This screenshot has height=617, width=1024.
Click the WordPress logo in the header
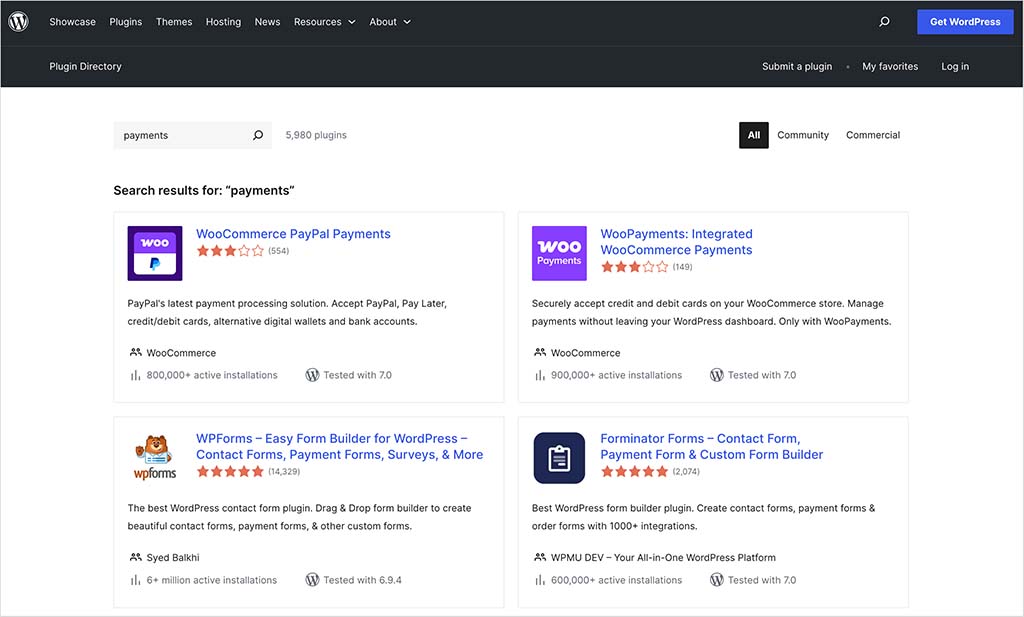(18, 22)
